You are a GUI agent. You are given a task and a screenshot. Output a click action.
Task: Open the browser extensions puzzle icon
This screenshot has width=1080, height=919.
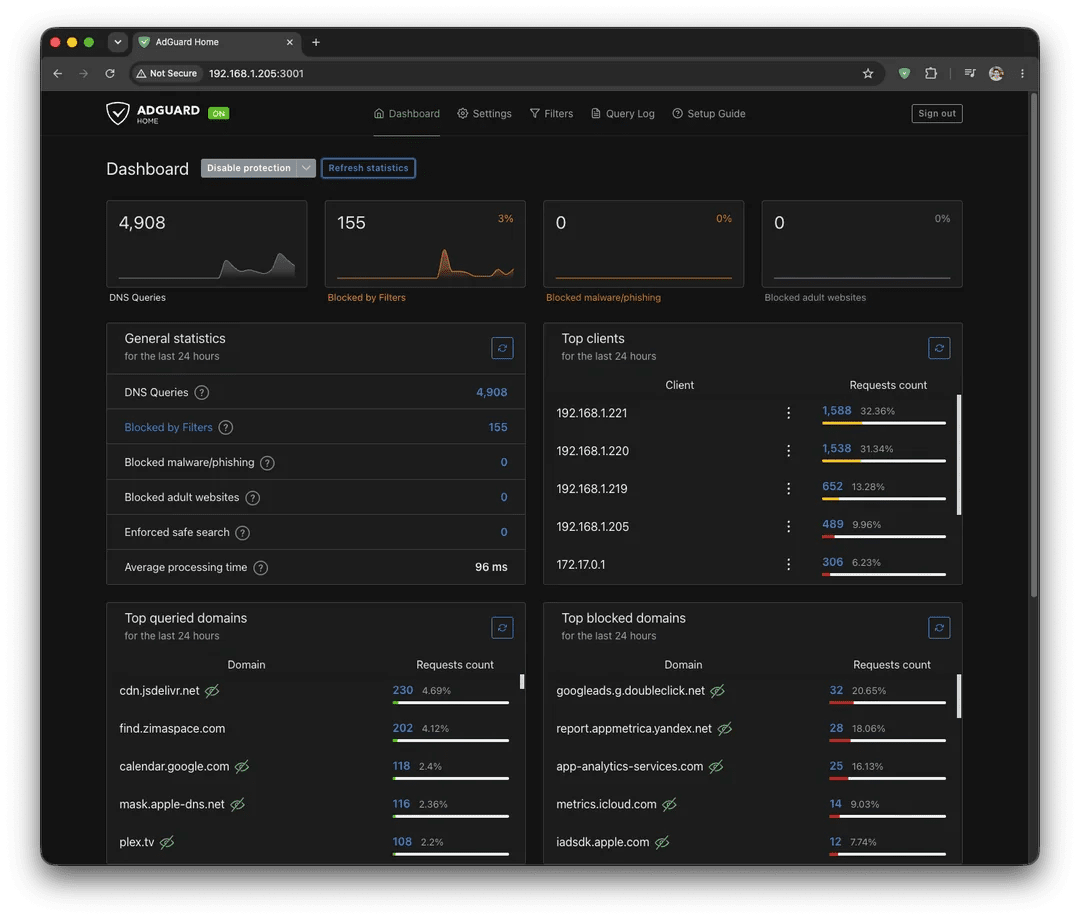pos(931,74)
